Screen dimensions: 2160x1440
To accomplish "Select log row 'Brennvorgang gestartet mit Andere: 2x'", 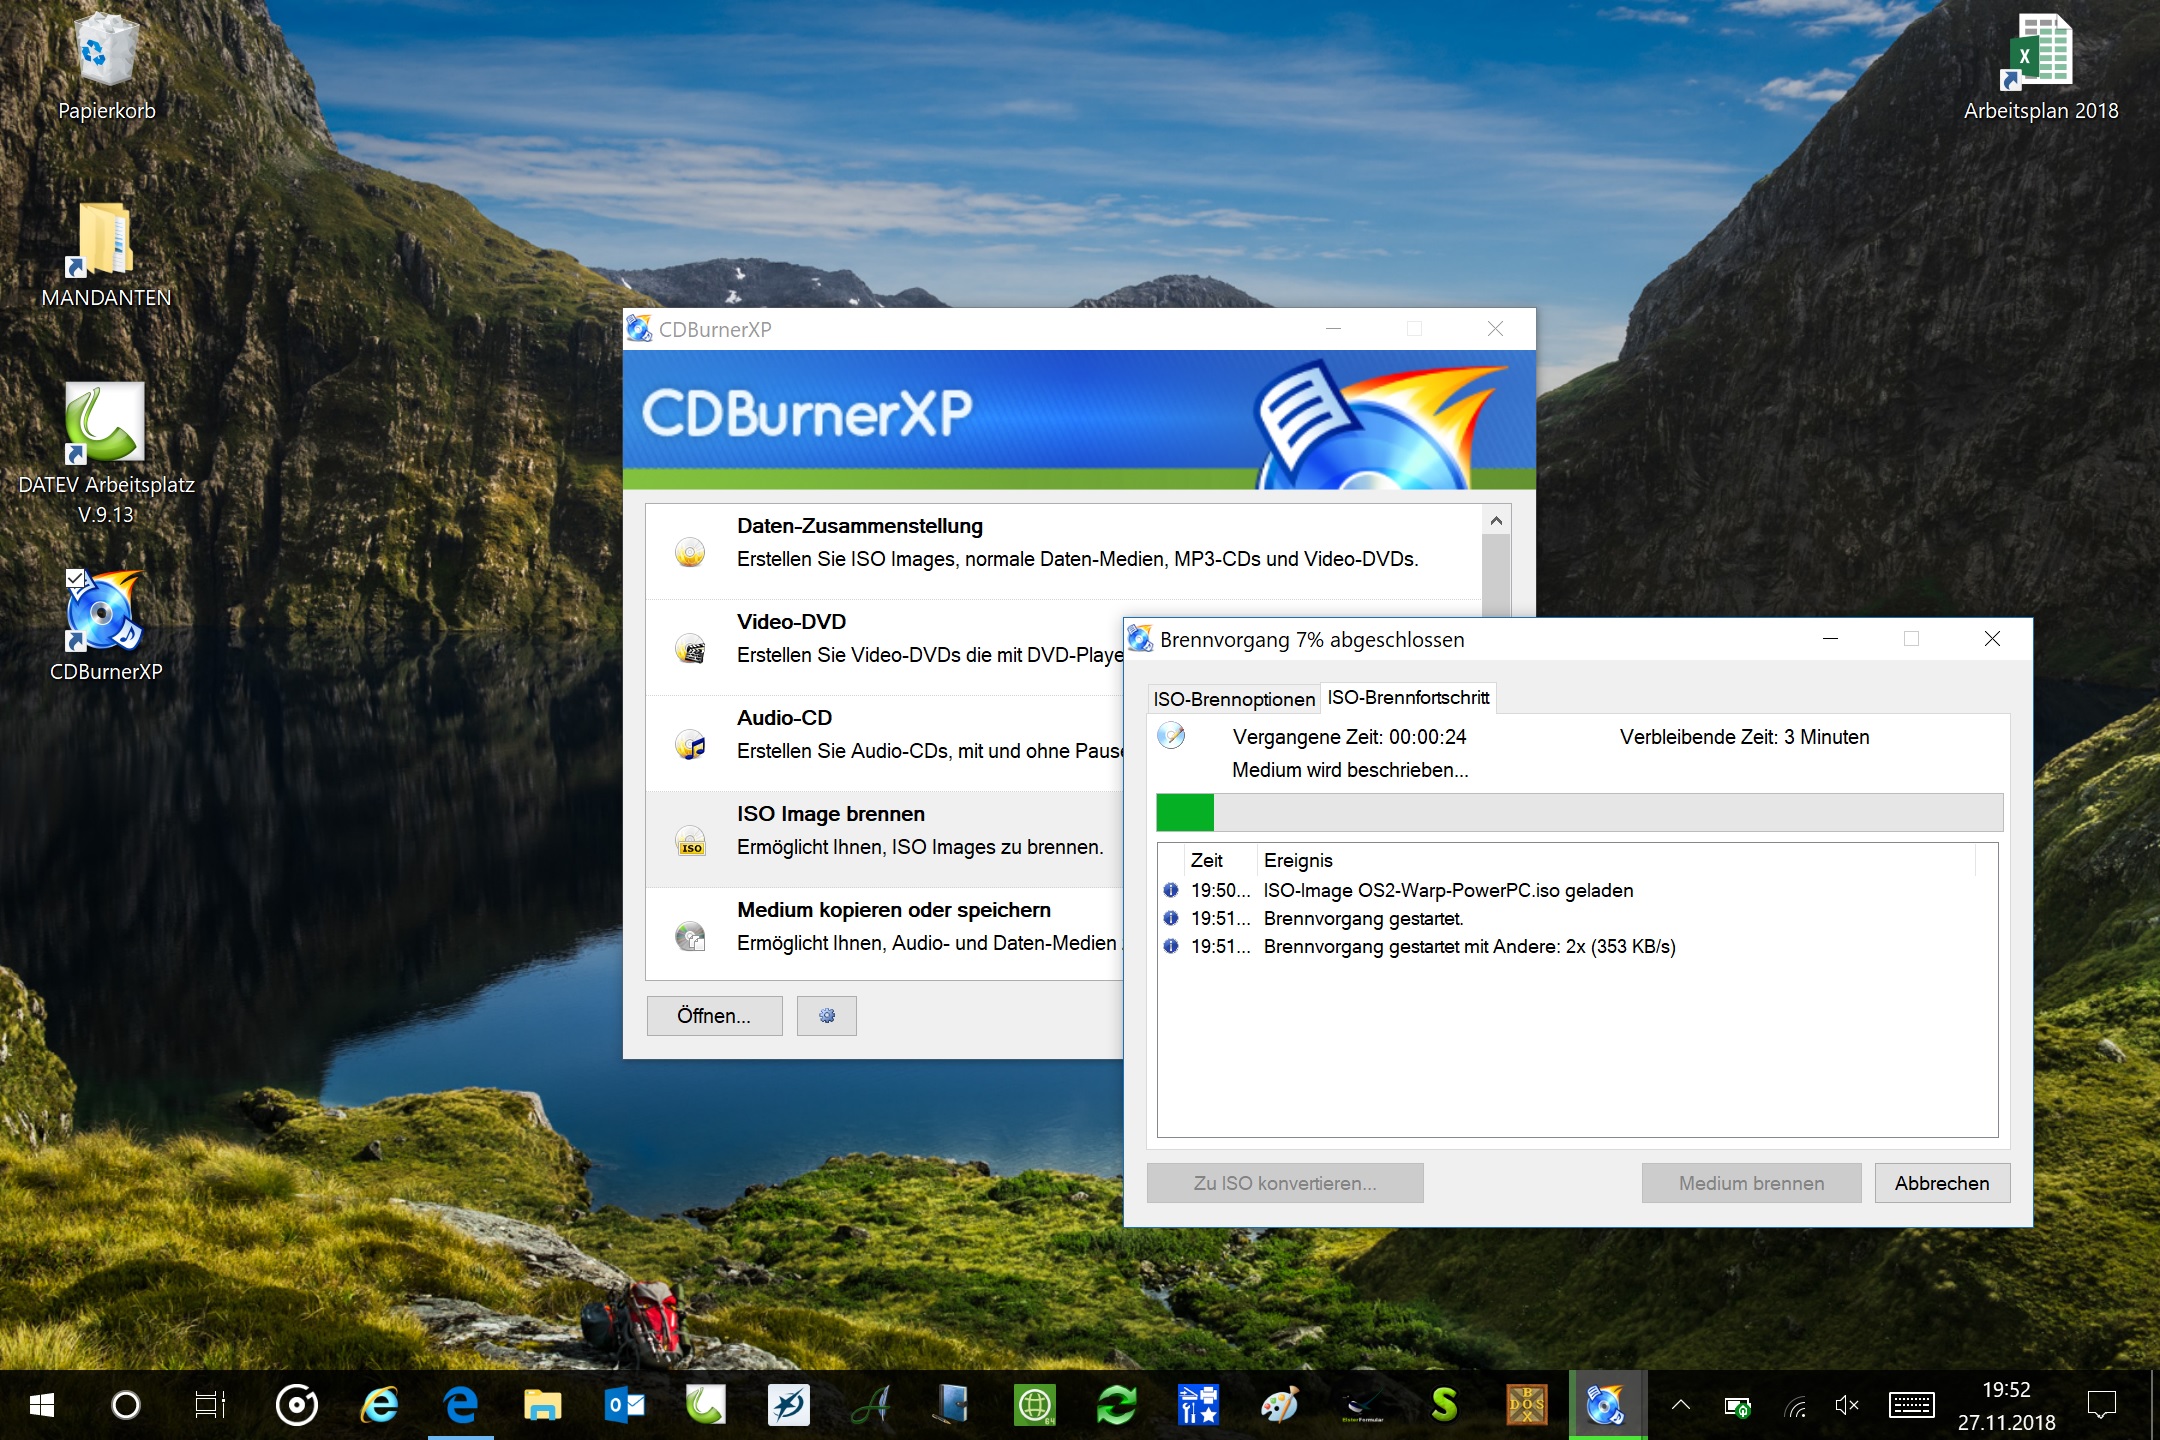I will (1577, 946).
